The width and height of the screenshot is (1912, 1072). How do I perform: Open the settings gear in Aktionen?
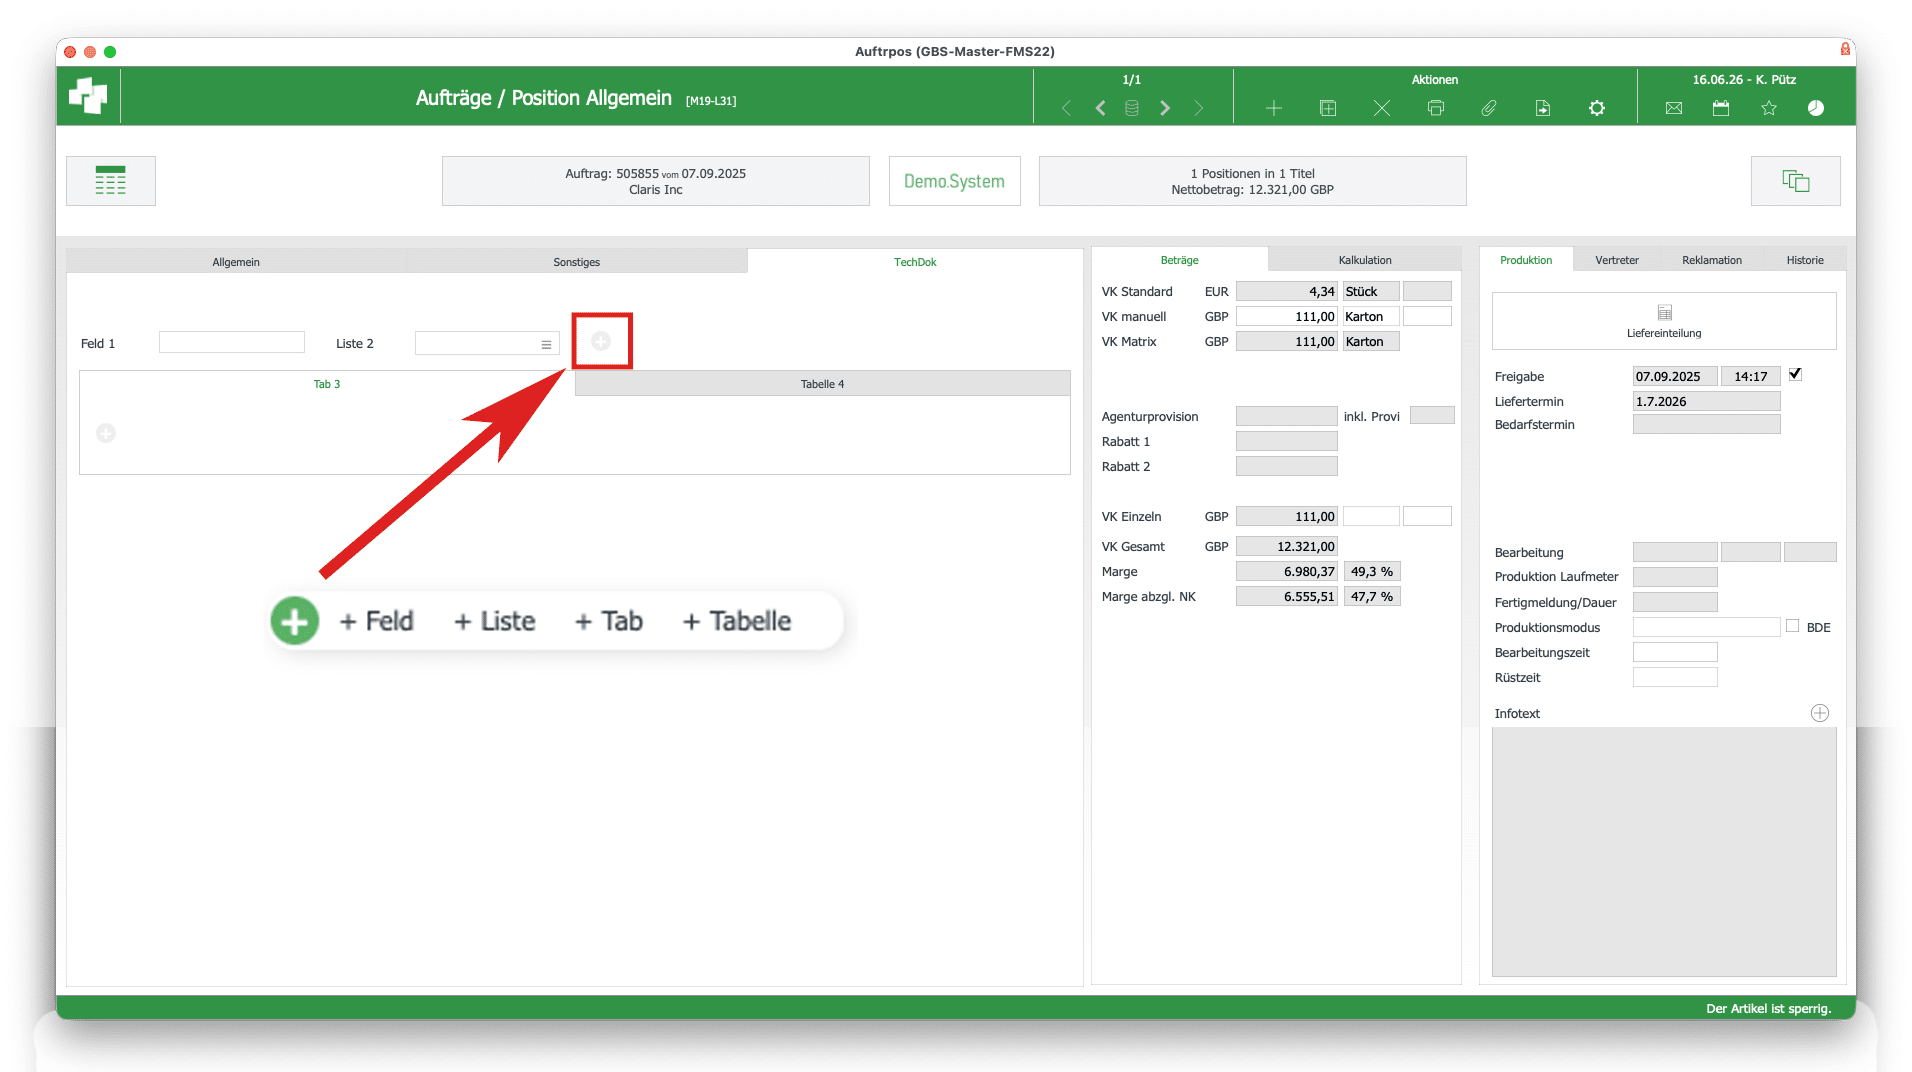point(1597,108)
